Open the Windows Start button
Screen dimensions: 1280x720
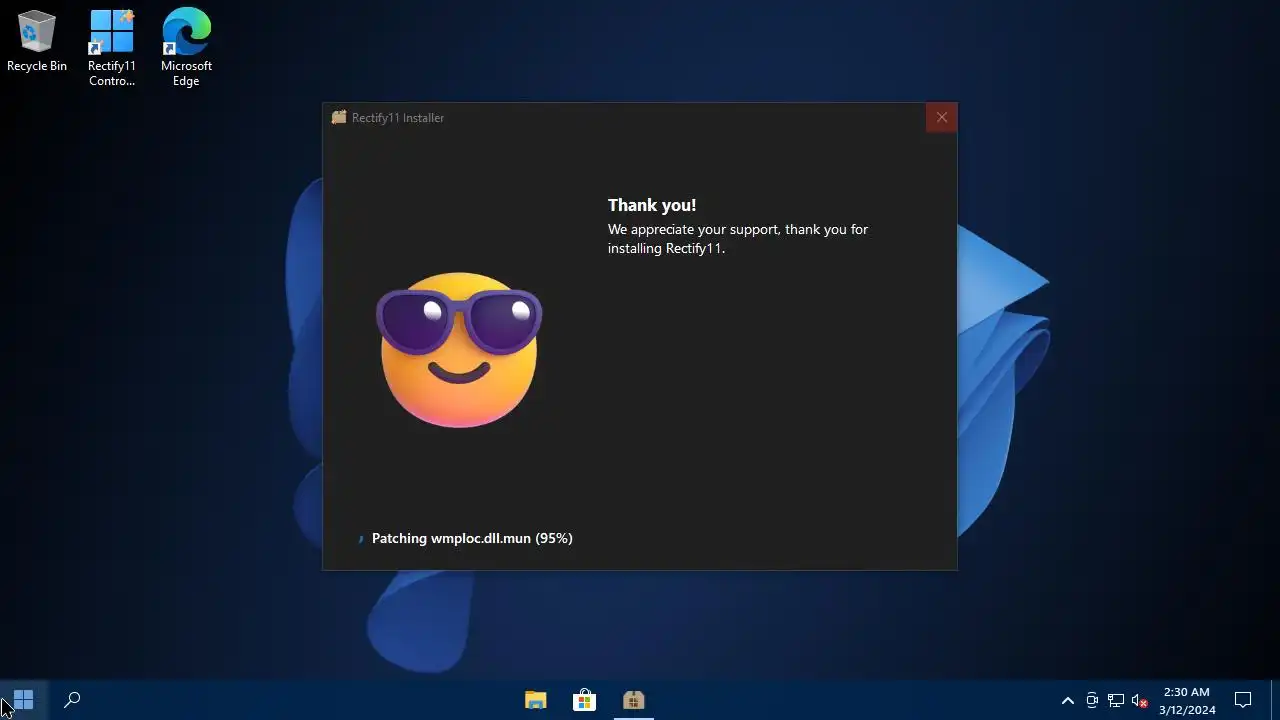click(23, 700)
